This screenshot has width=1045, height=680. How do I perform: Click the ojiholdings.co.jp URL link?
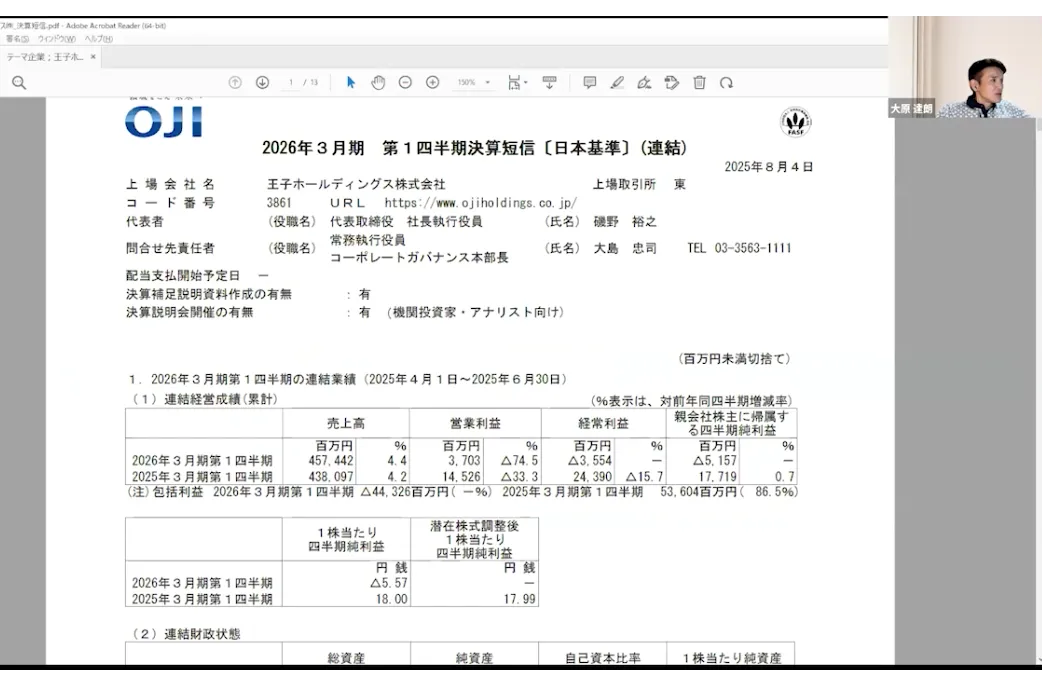tap(480, 203)
